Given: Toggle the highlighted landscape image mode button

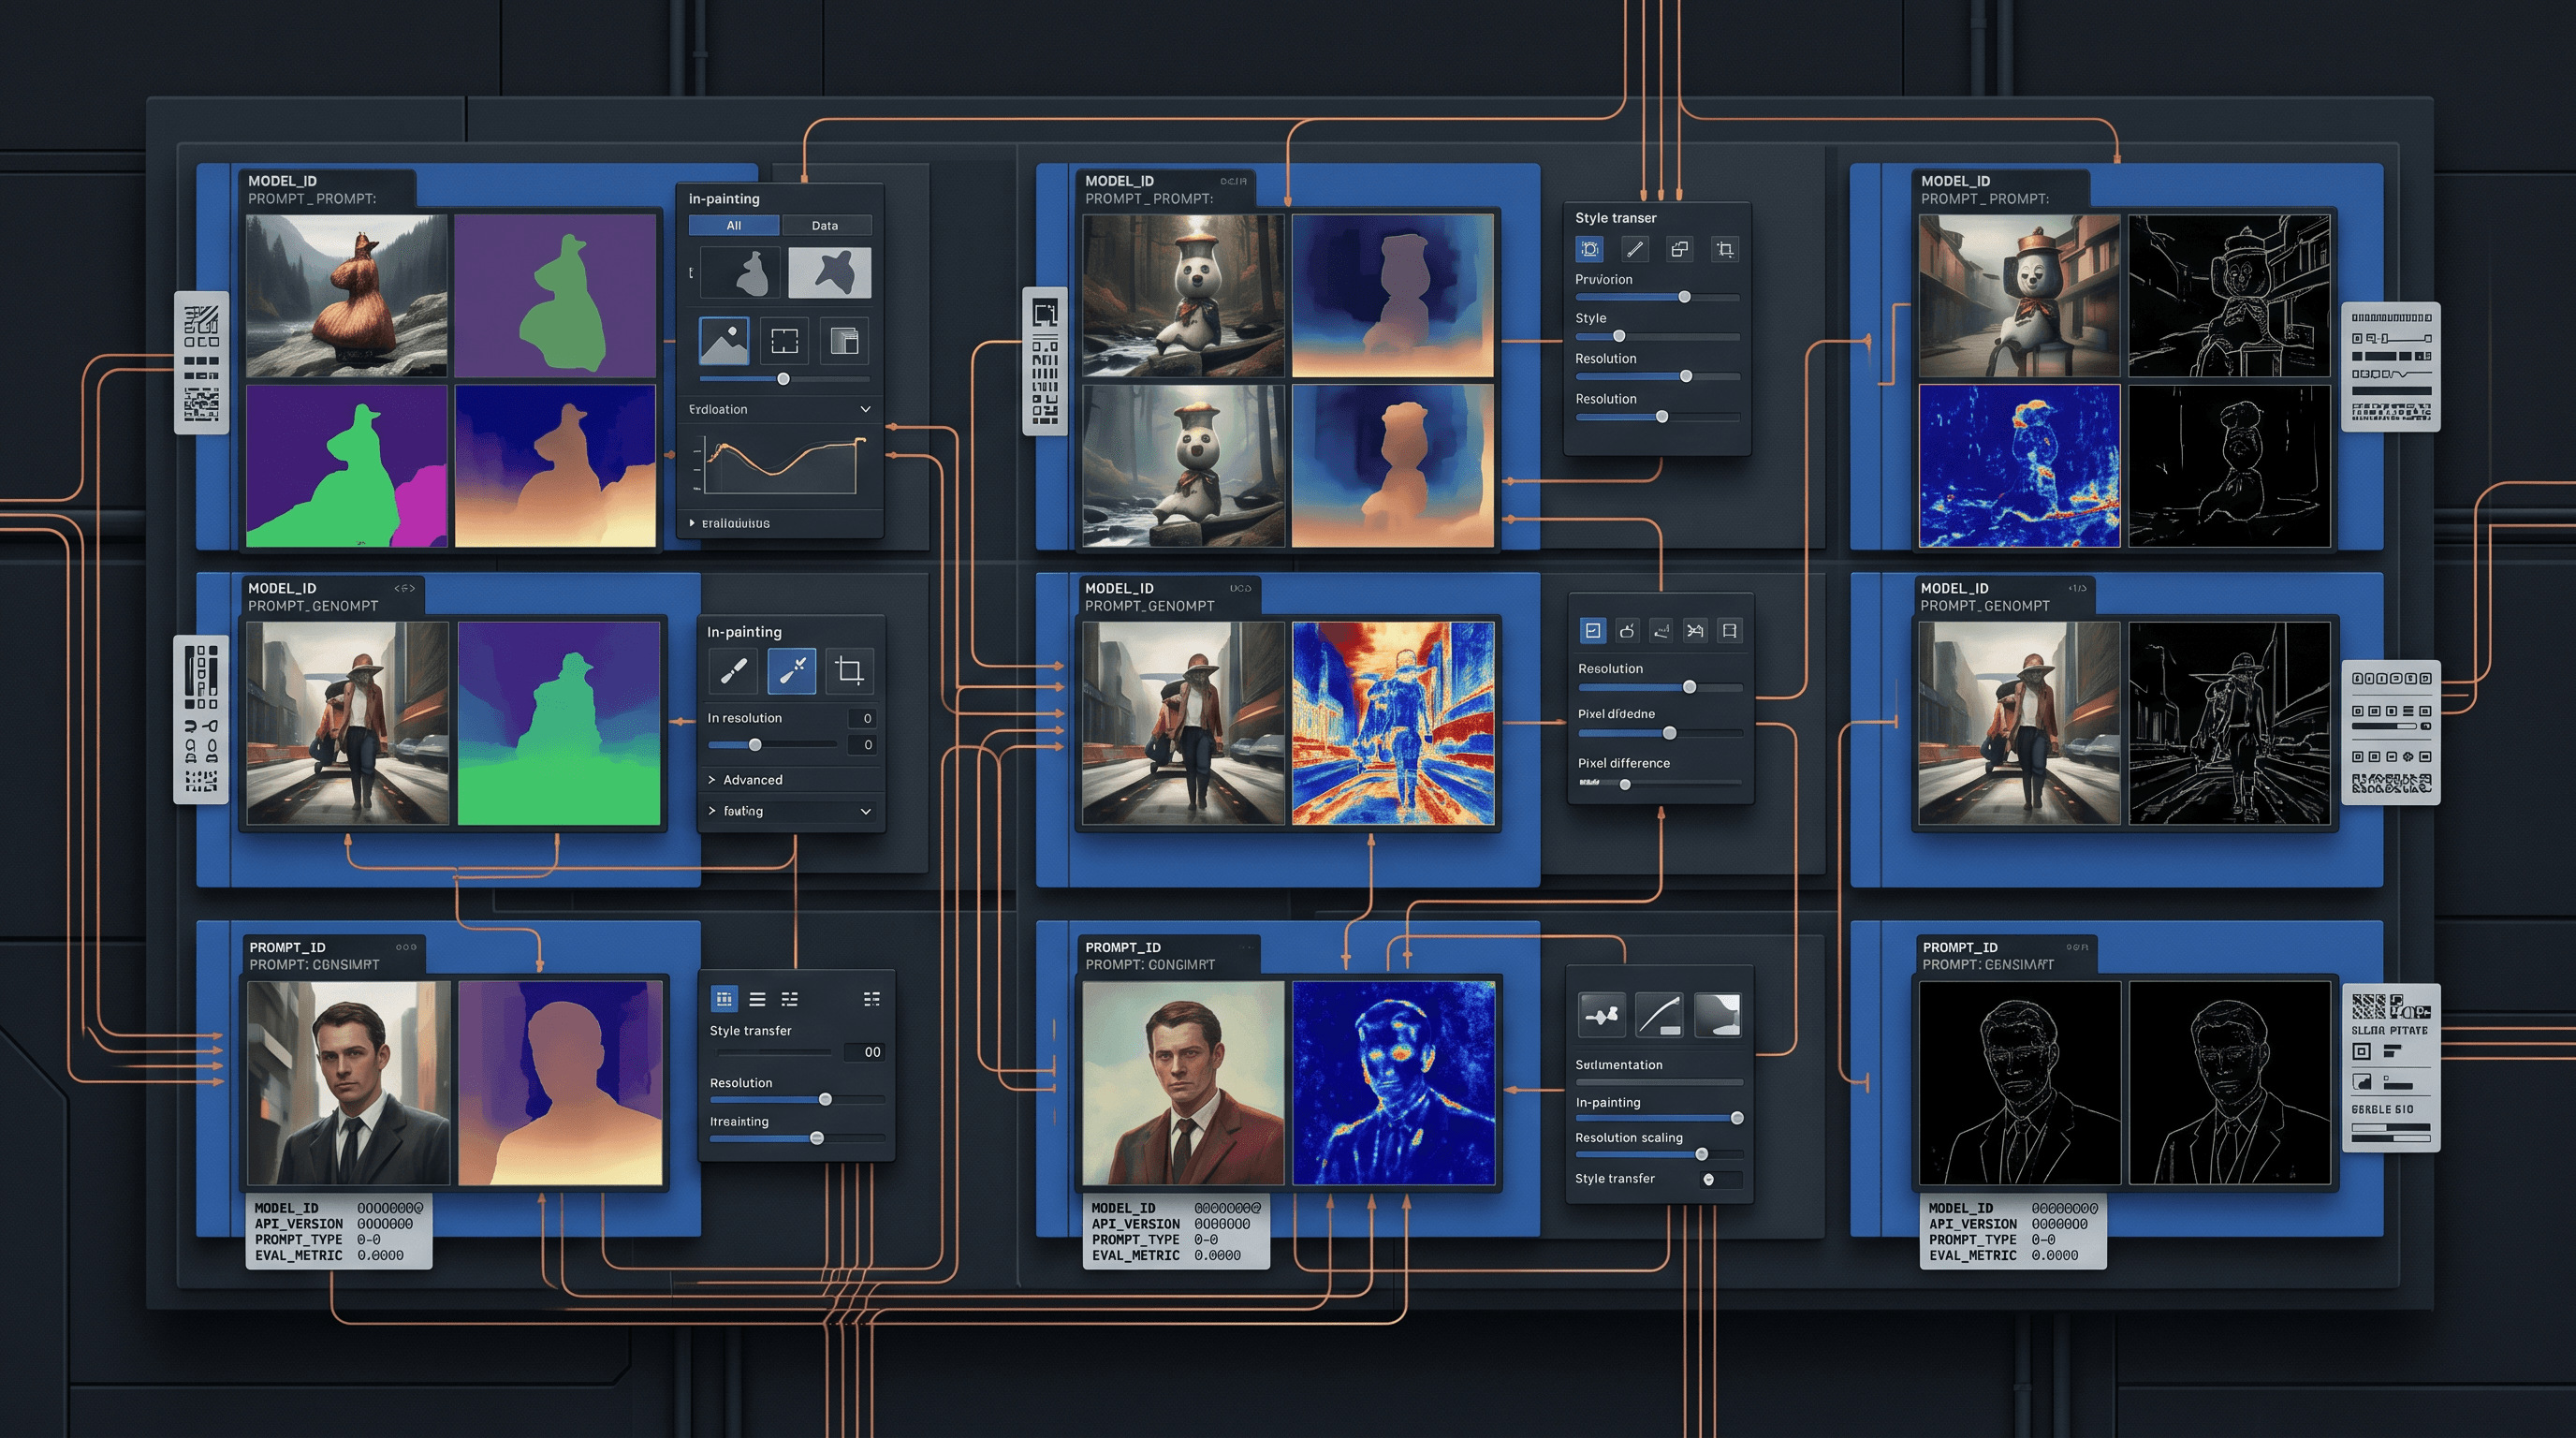Looking at the screenshot, I should 724,341.
